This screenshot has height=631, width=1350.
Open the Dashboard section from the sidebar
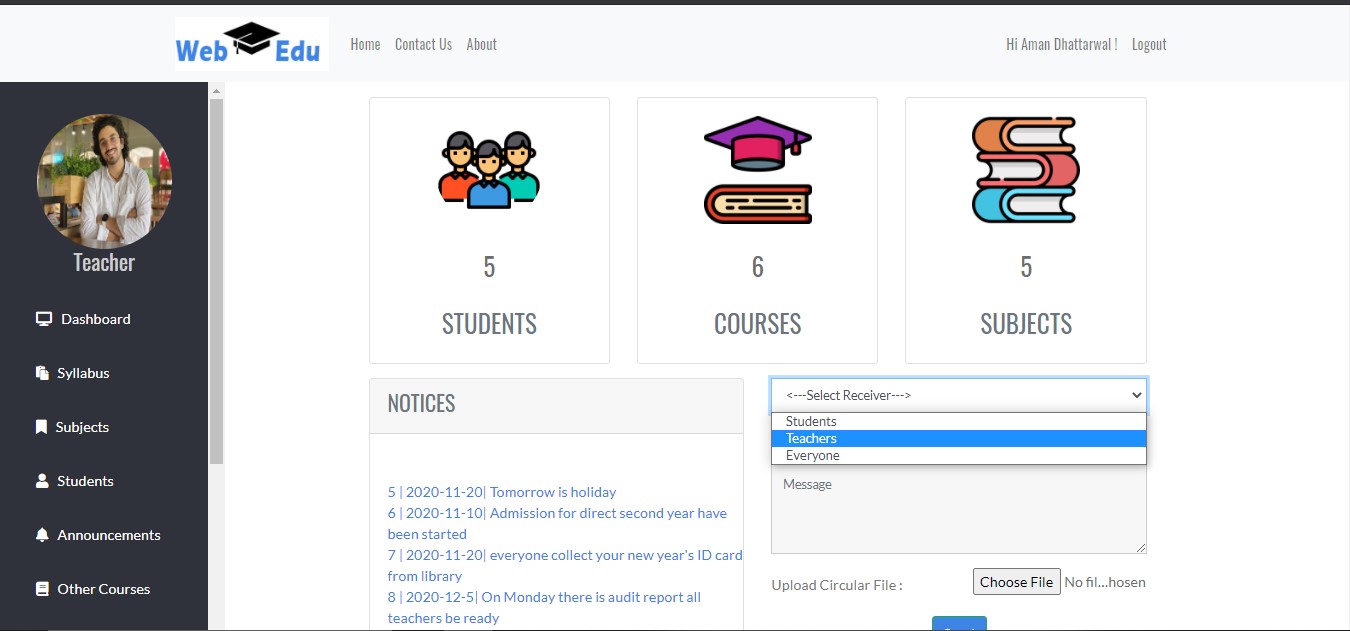94,318
